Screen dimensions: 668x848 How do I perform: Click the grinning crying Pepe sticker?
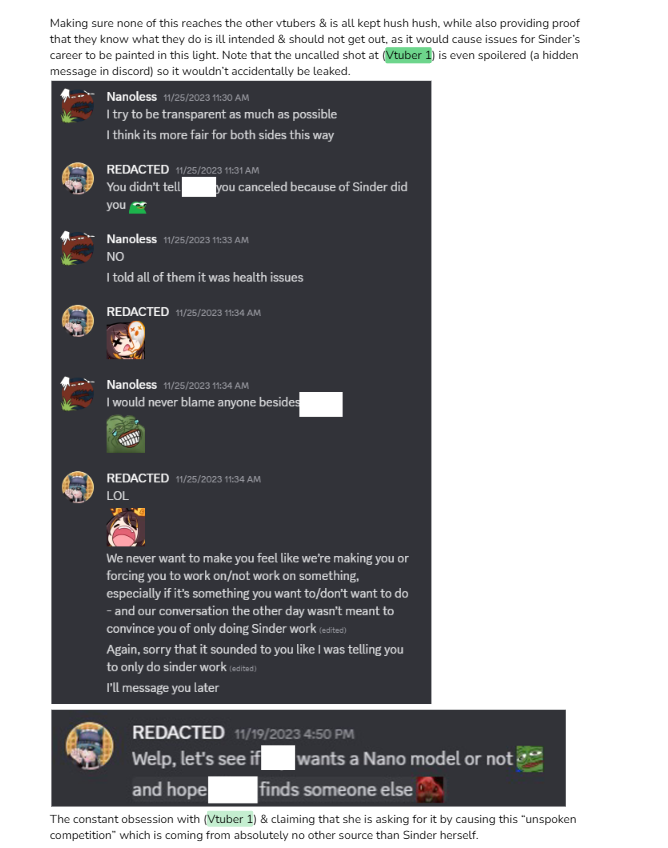pyautogui.click(x=125, y=434)
